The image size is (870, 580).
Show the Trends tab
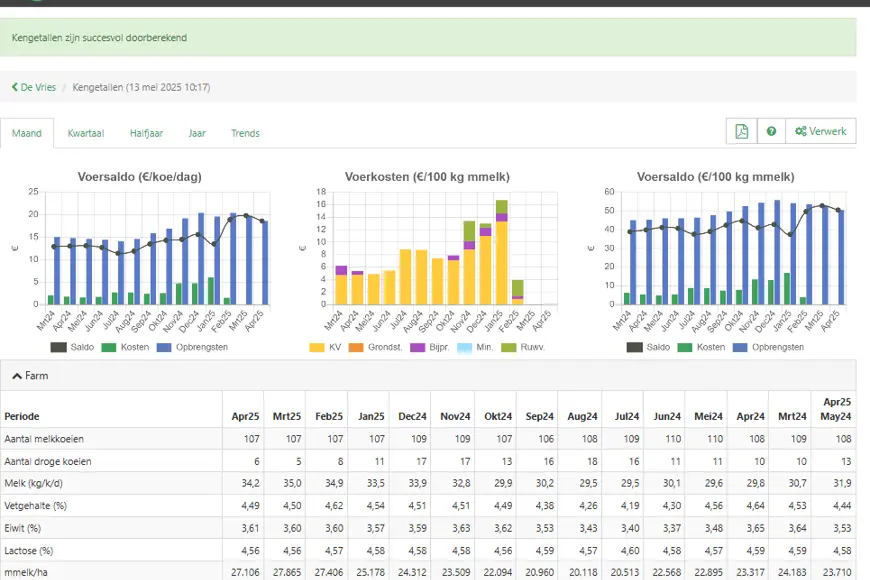click(x=245, y=133)
